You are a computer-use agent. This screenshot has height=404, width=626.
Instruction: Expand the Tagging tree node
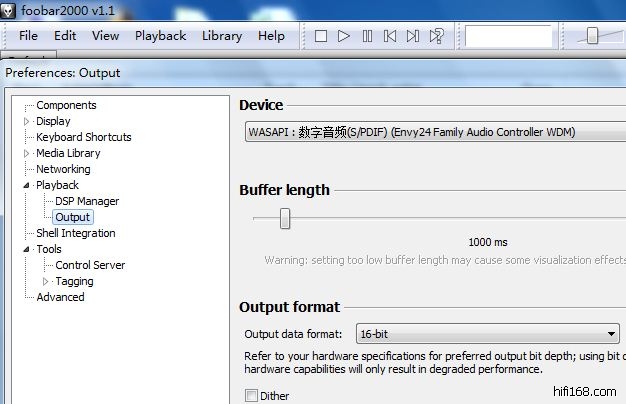point(46,281)
